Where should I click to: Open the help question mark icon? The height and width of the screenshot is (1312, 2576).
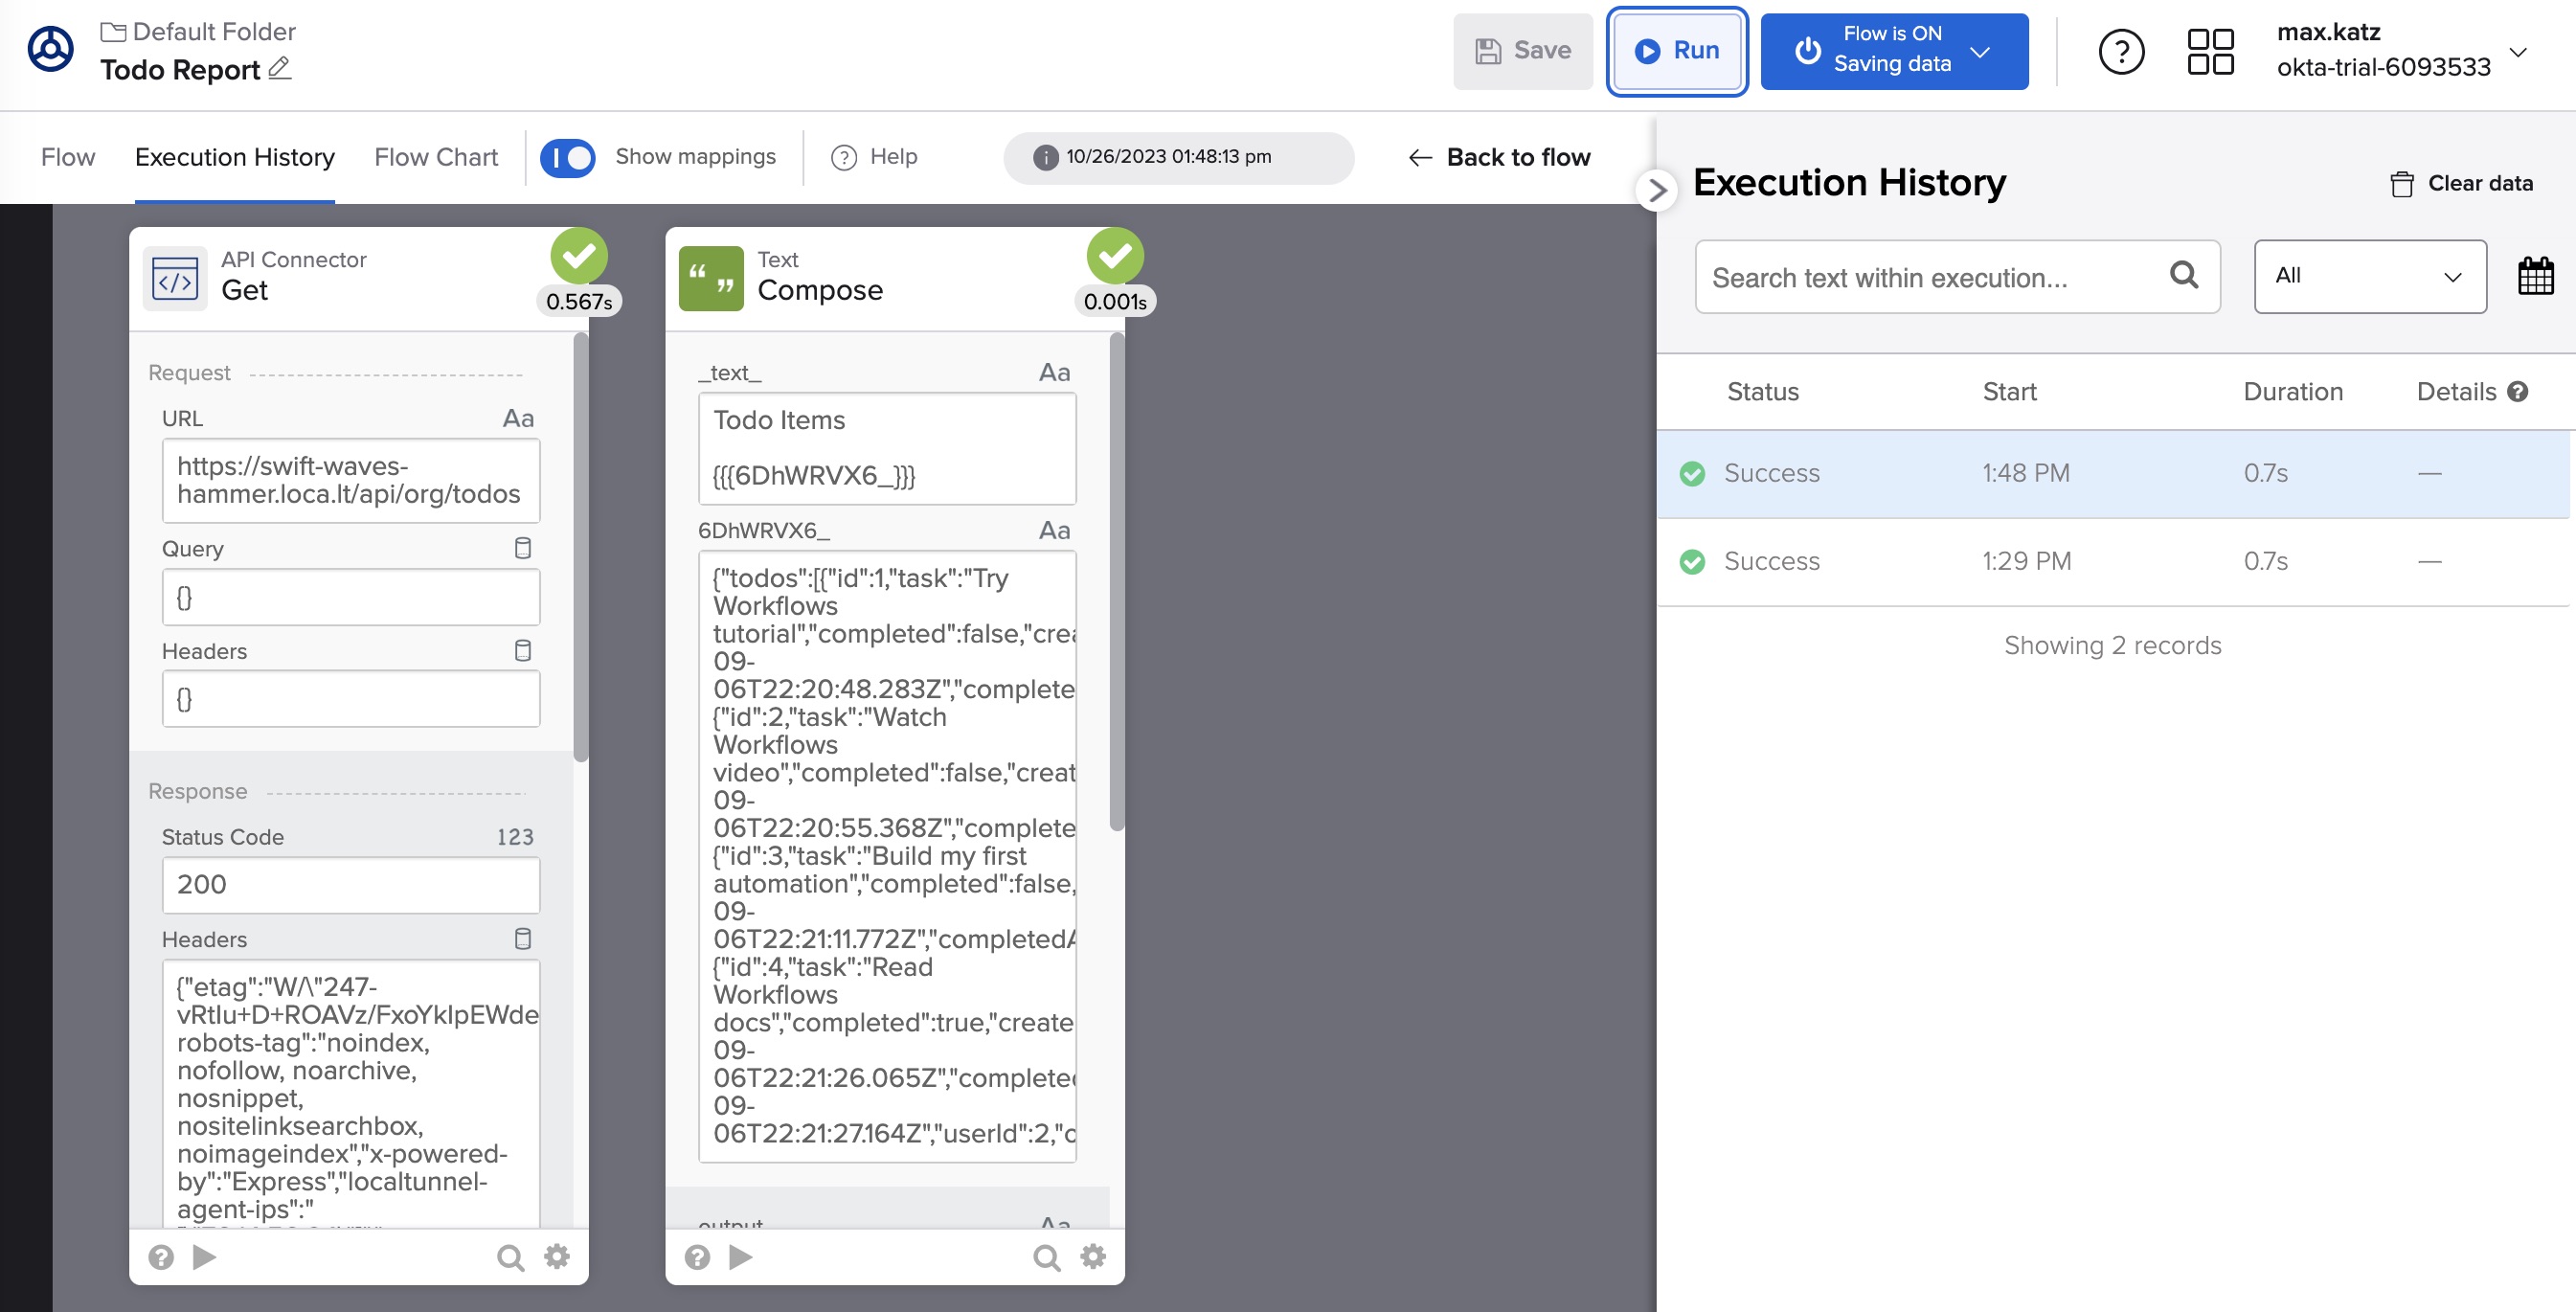coord(2121,51)
